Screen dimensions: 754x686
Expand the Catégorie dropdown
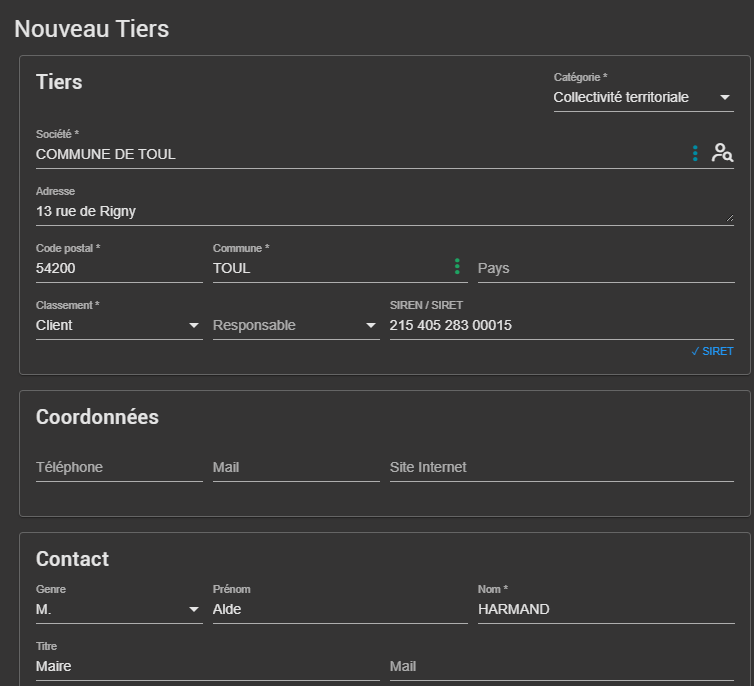click(x=643, y=98)
